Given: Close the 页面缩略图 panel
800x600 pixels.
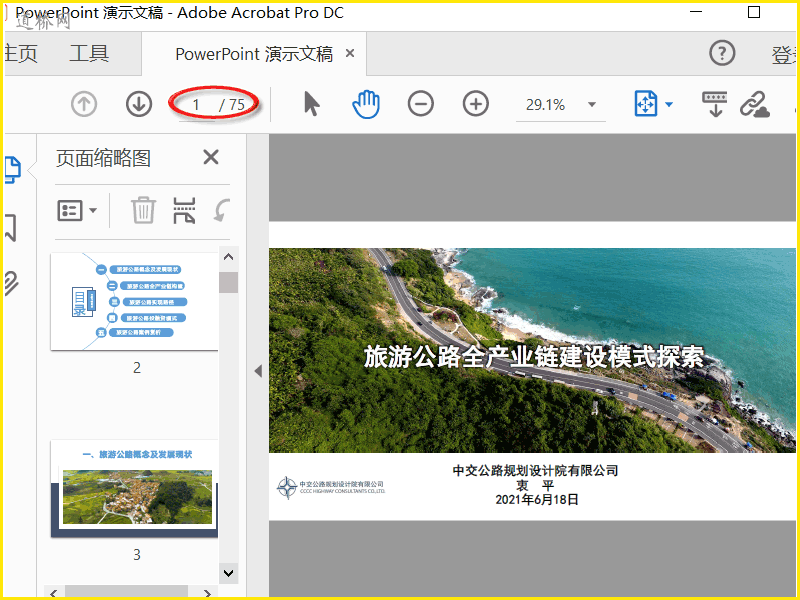Looking at the screenshot, I should pyautogui.click(x=211, y=157).
